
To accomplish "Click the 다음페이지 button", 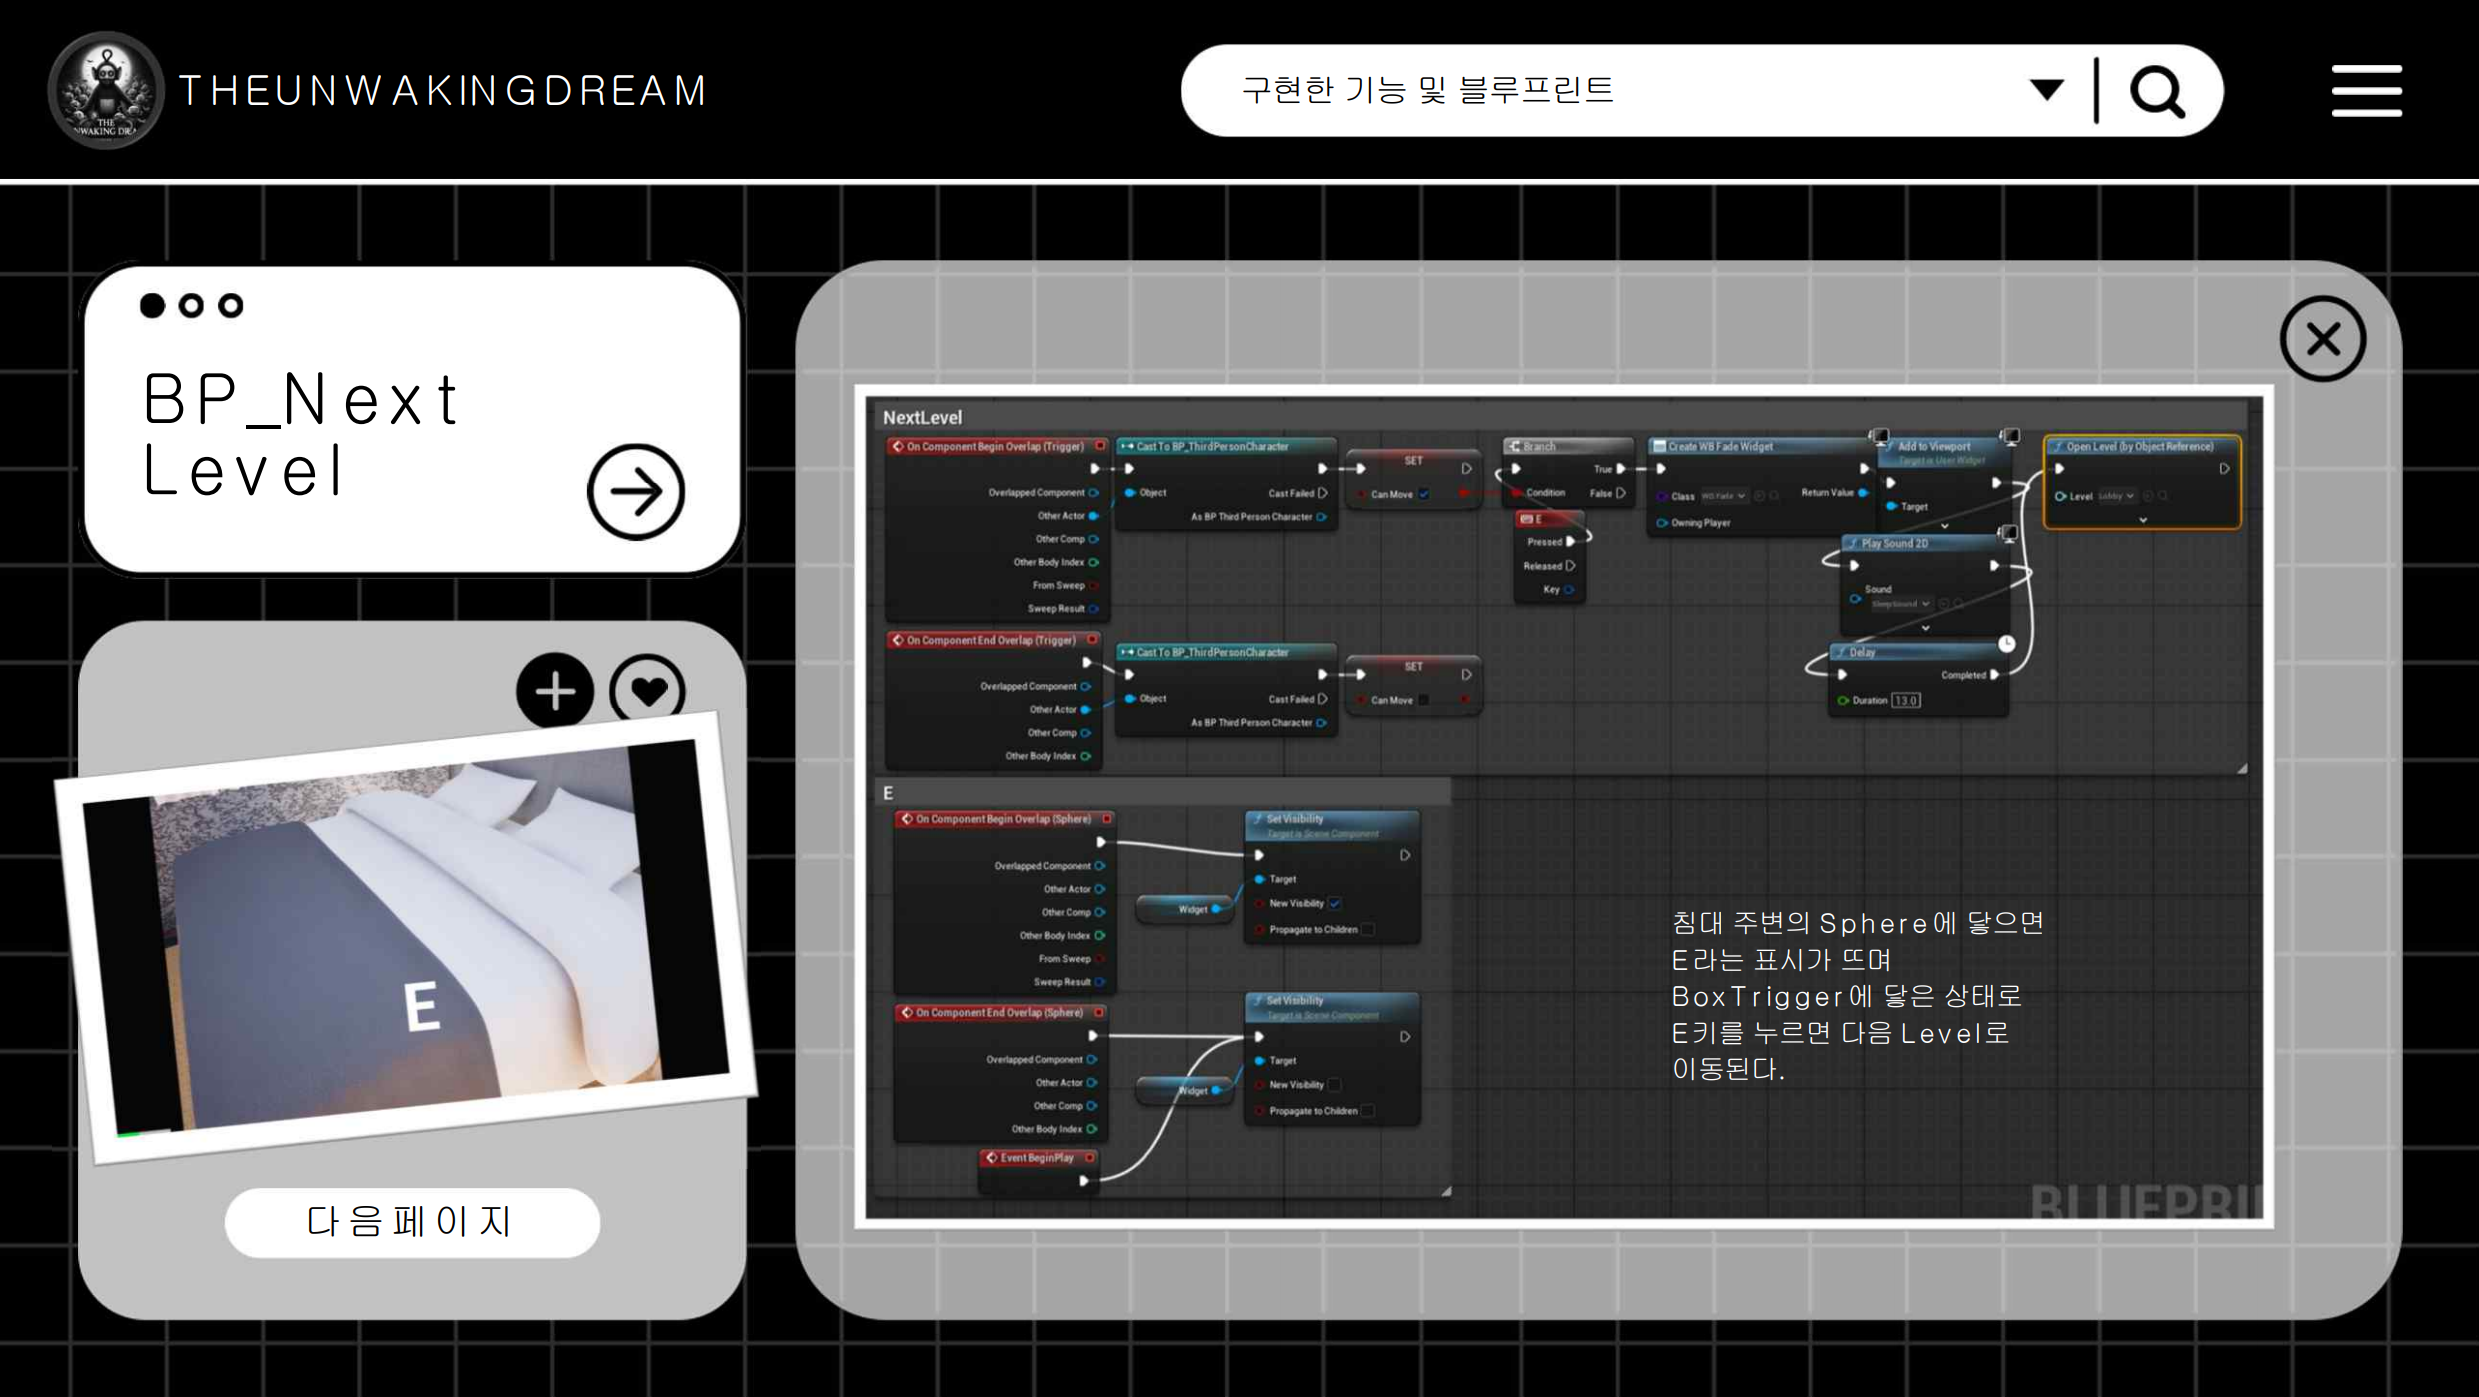I will [411, 1221].
